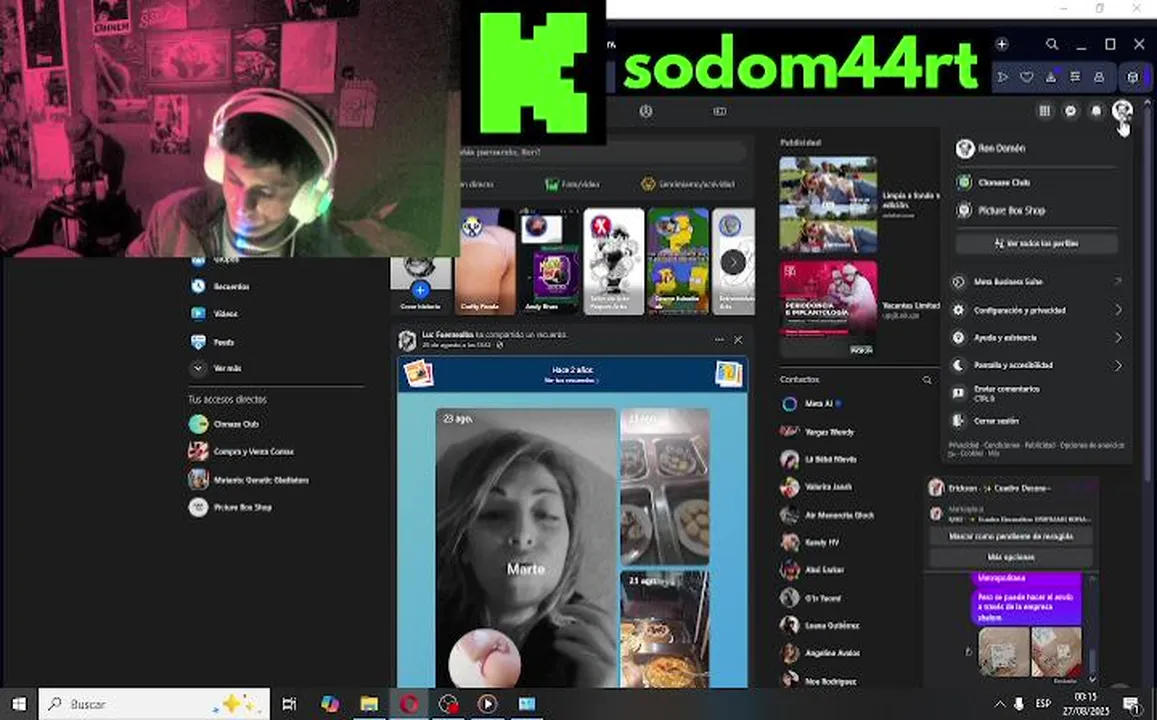
Task: Click the browser new tab plus icon
Action: click(x=1001, y=44)
